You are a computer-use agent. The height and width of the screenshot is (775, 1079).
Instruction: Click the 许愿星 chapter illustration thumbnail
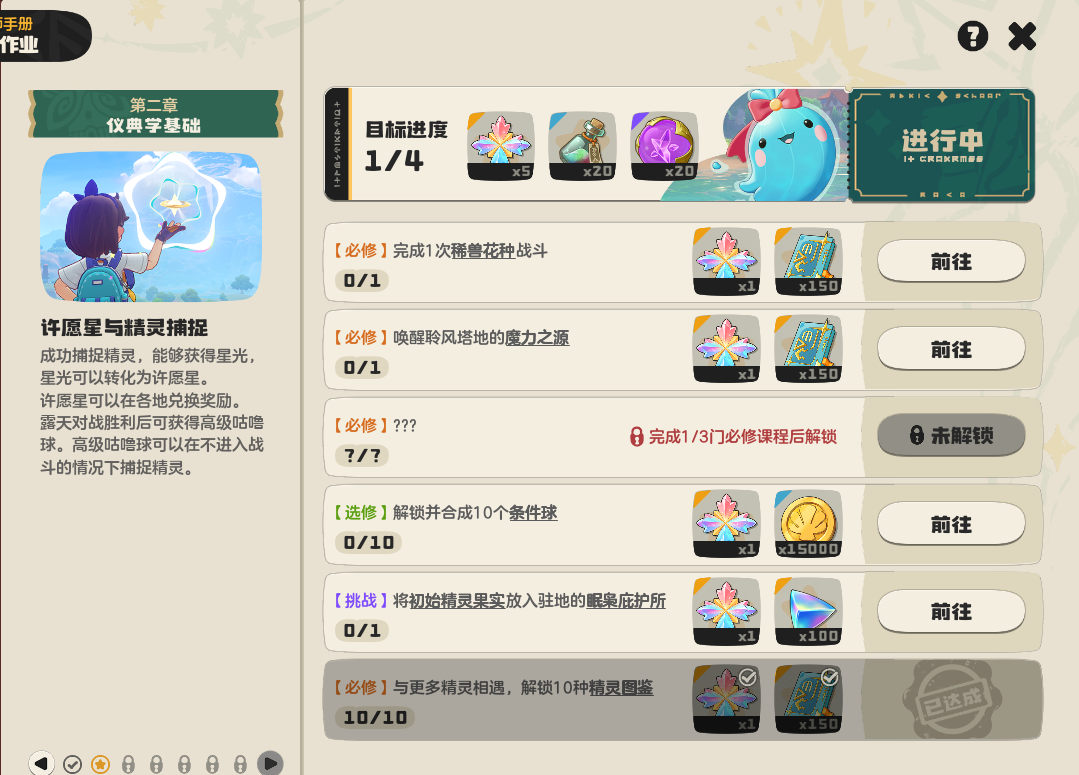point(151,226)
